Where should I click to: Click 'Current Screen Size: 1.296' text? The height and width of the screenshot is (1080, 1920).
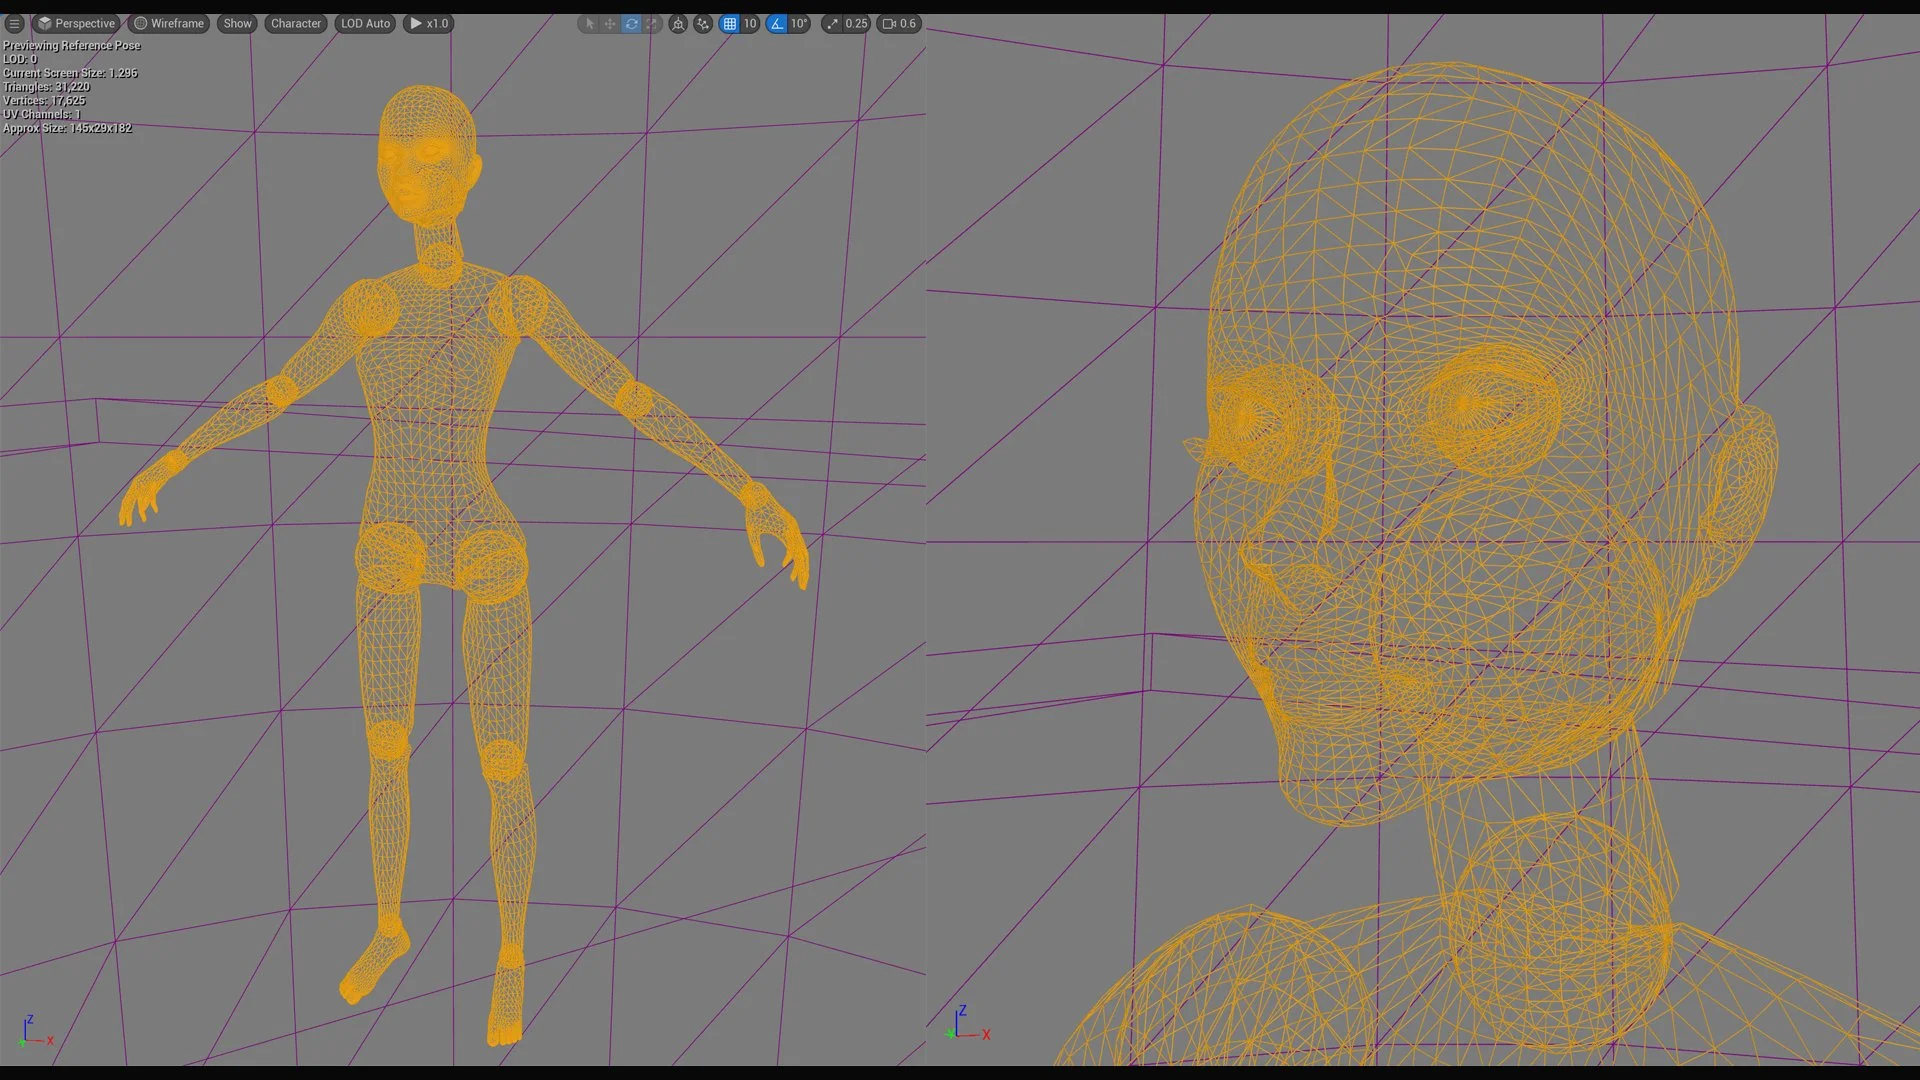click(70, 73)
